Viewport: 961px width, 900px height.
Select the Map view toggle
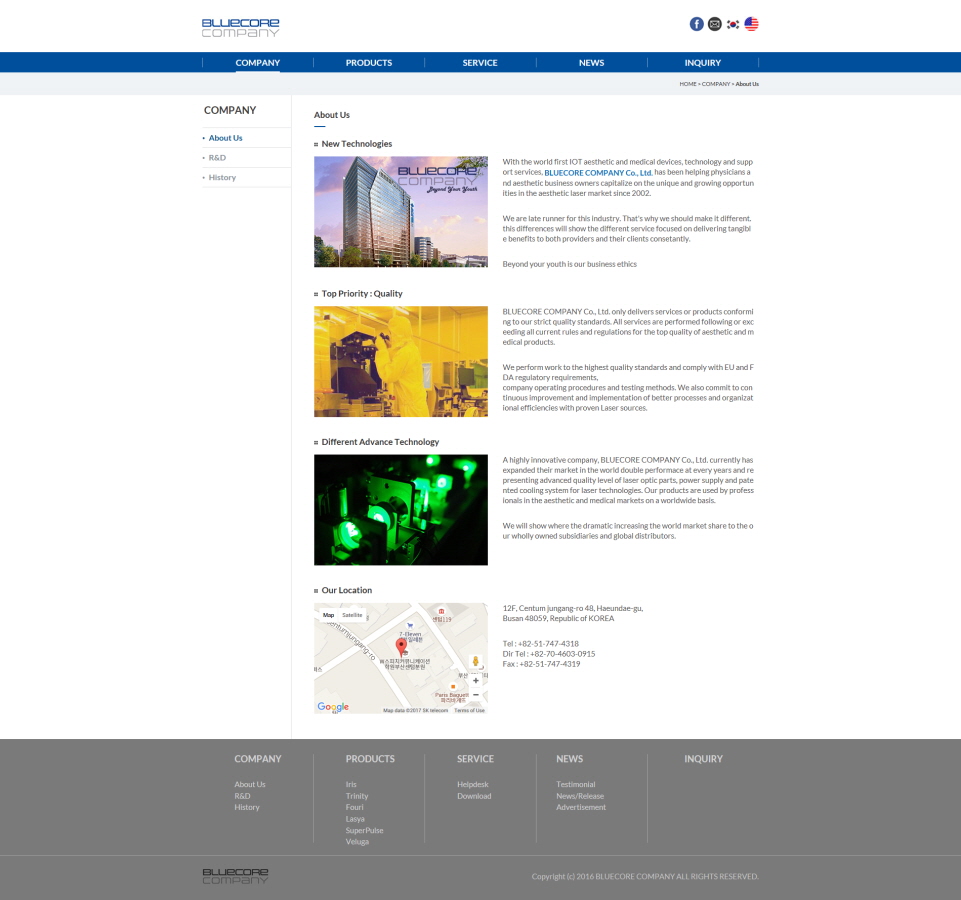329,615
